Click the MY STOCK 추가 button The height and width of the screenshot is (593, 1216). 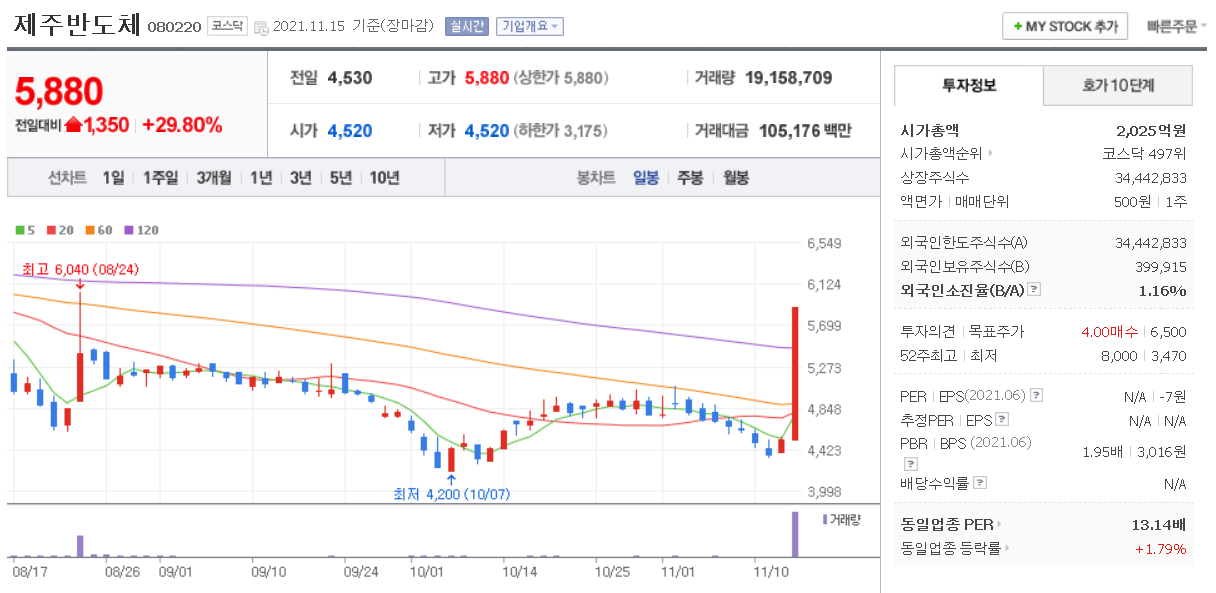(1065, 26)
